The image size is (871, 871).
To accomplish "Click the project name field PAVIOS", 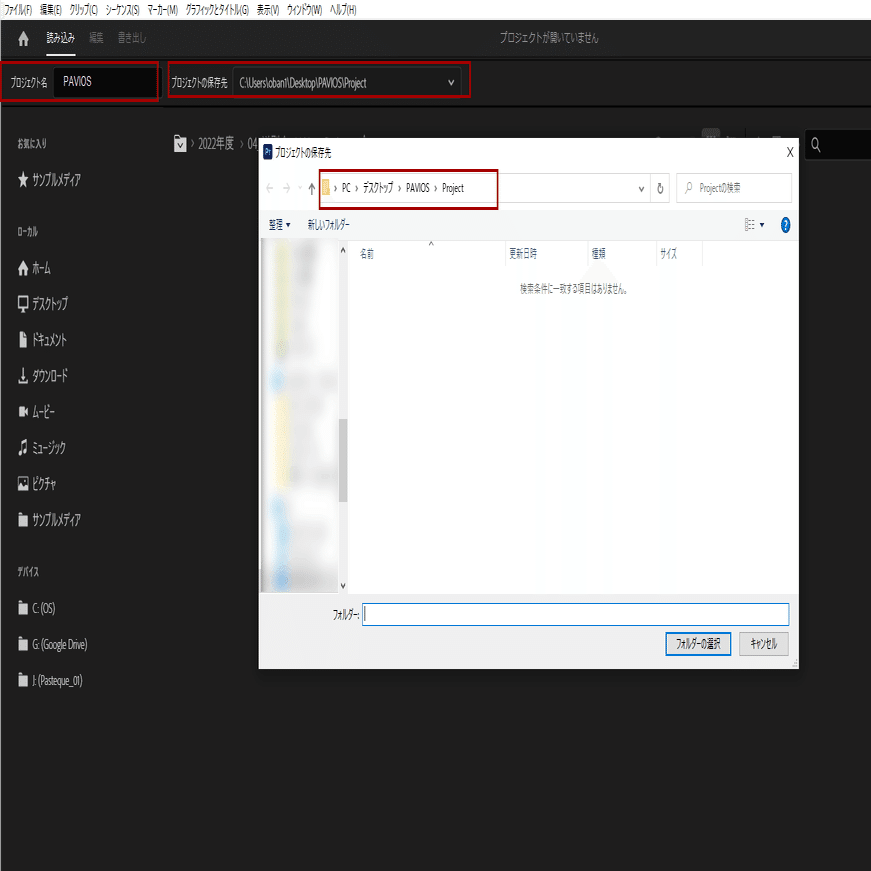I will click(x=105, y=82).
